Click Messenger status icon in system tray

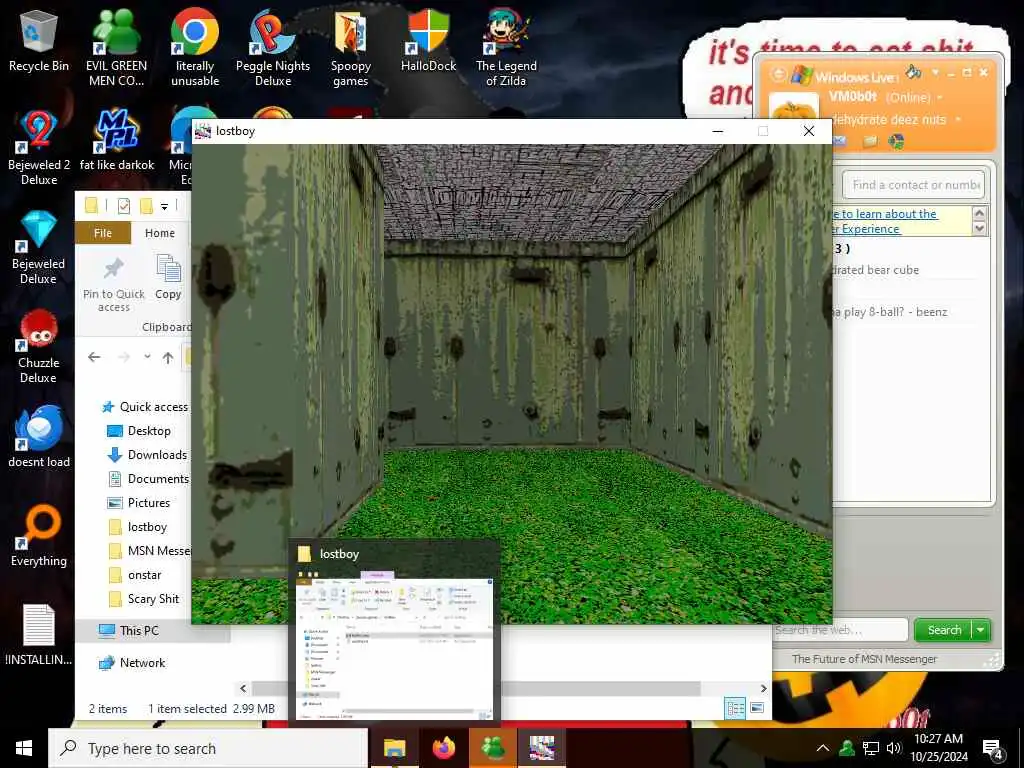[x=847, y=748]
